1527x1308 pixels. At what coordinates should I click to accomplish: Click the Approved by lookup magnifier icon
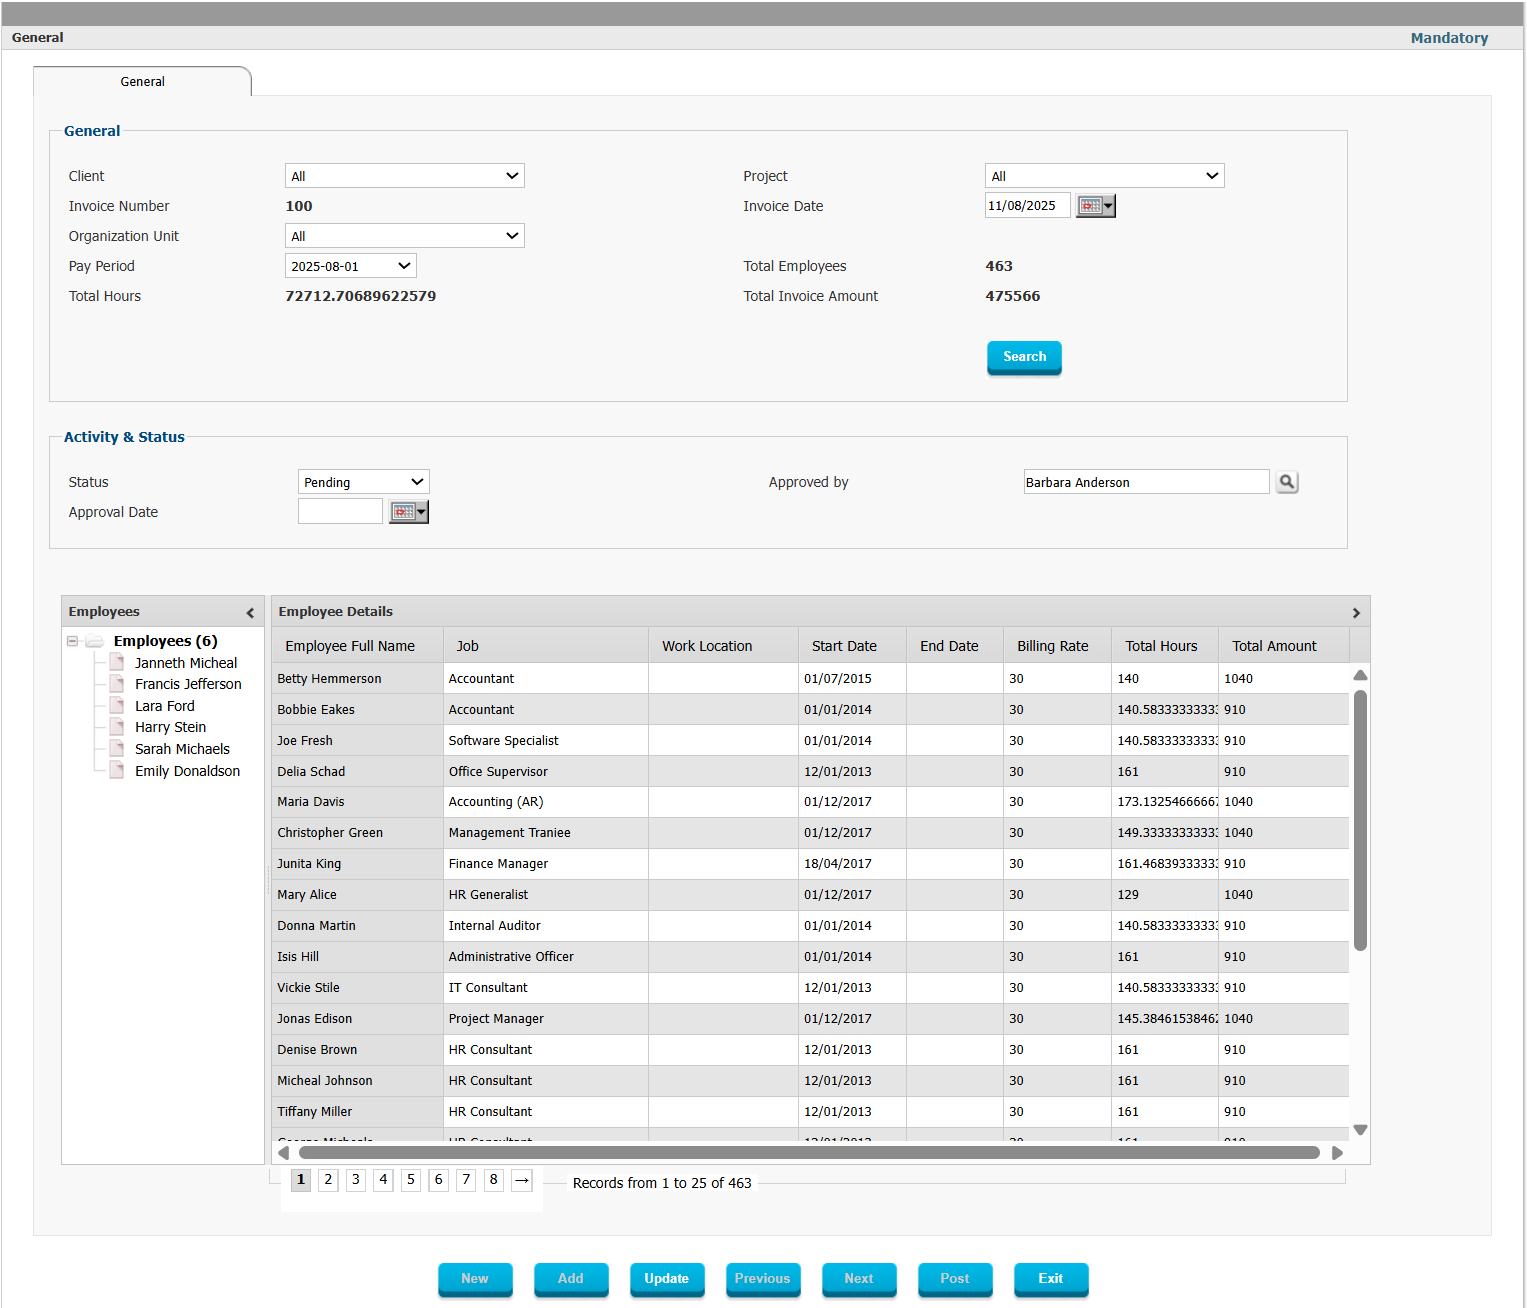1287,482
